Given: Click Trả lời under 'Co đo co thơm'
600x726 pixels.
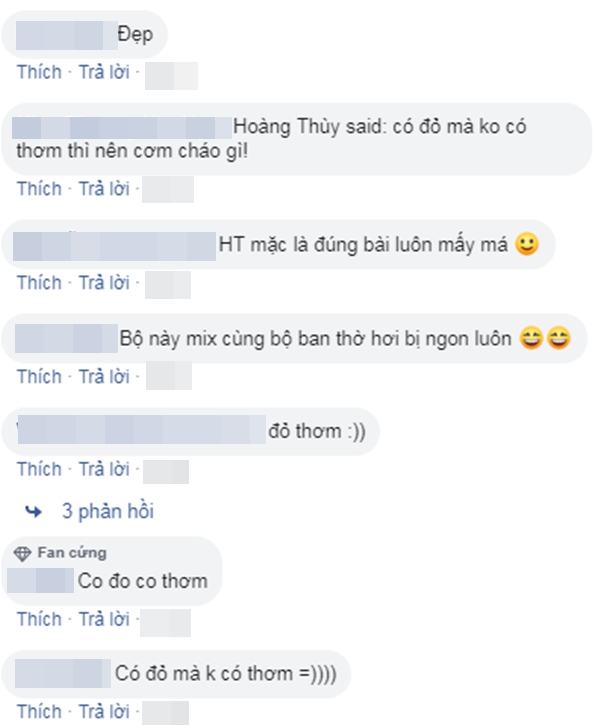Looking at the screenshot, I should click(105, 618).
